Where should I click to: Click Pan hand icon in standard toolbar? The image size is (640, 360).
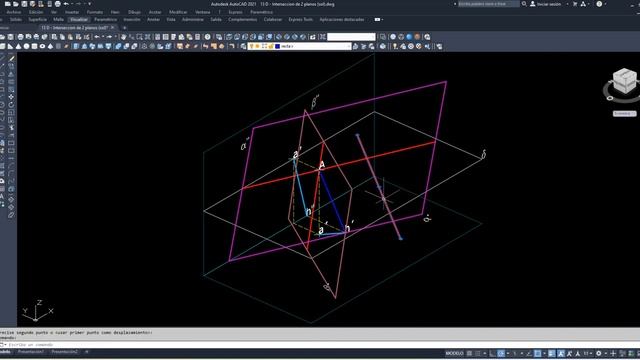click(x=124, y=37)
